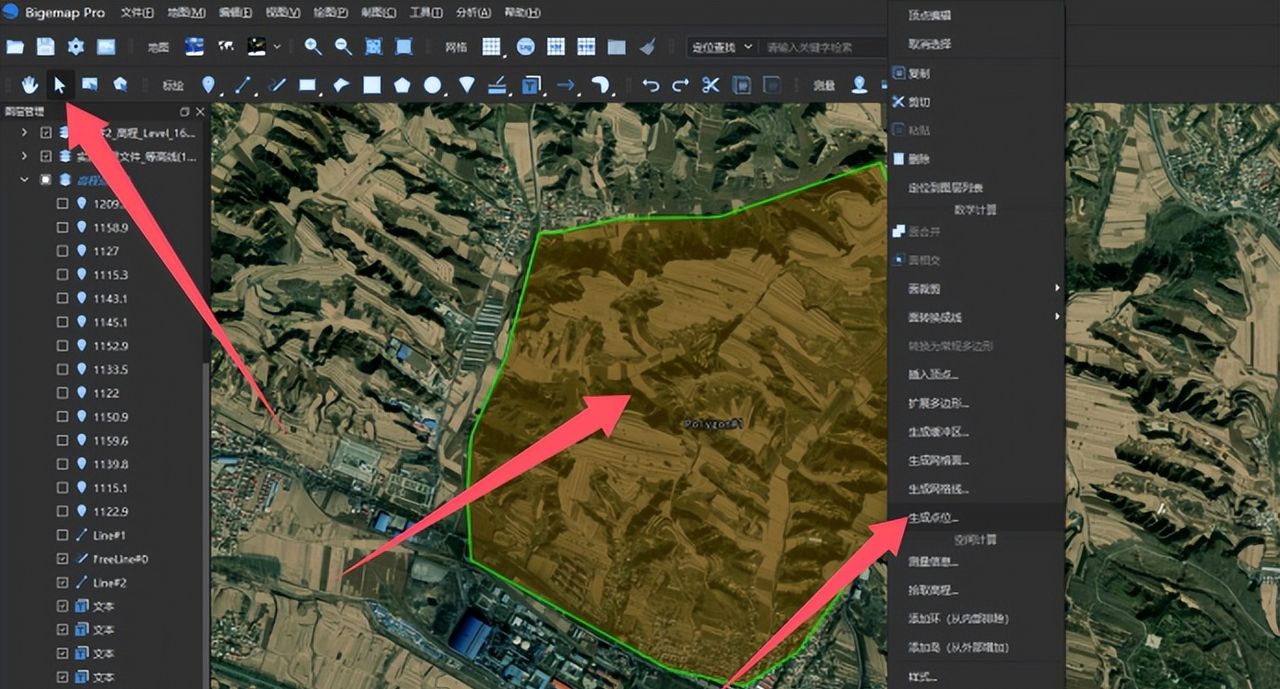Toggle checkbox for point 1143.1
Viewport: 1280px width, 689px height.
(63, 298)
